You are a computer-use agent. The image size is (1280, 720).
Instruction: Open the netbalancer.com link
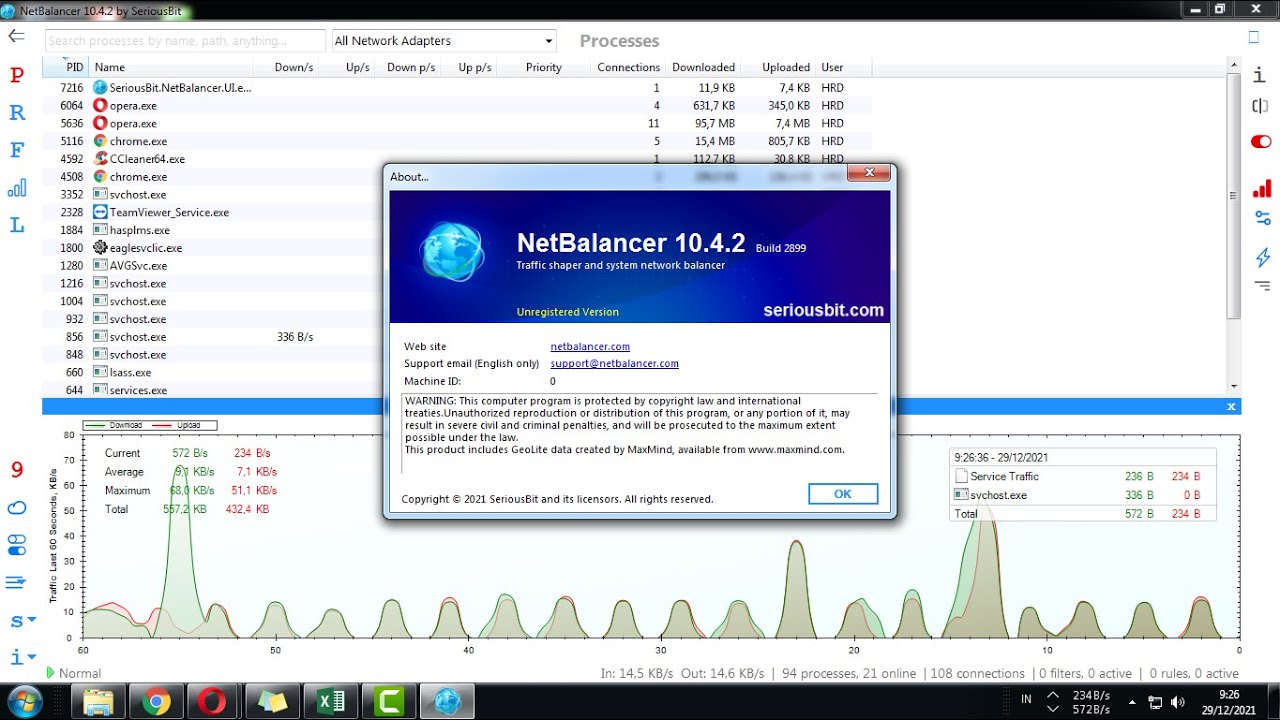590,346
